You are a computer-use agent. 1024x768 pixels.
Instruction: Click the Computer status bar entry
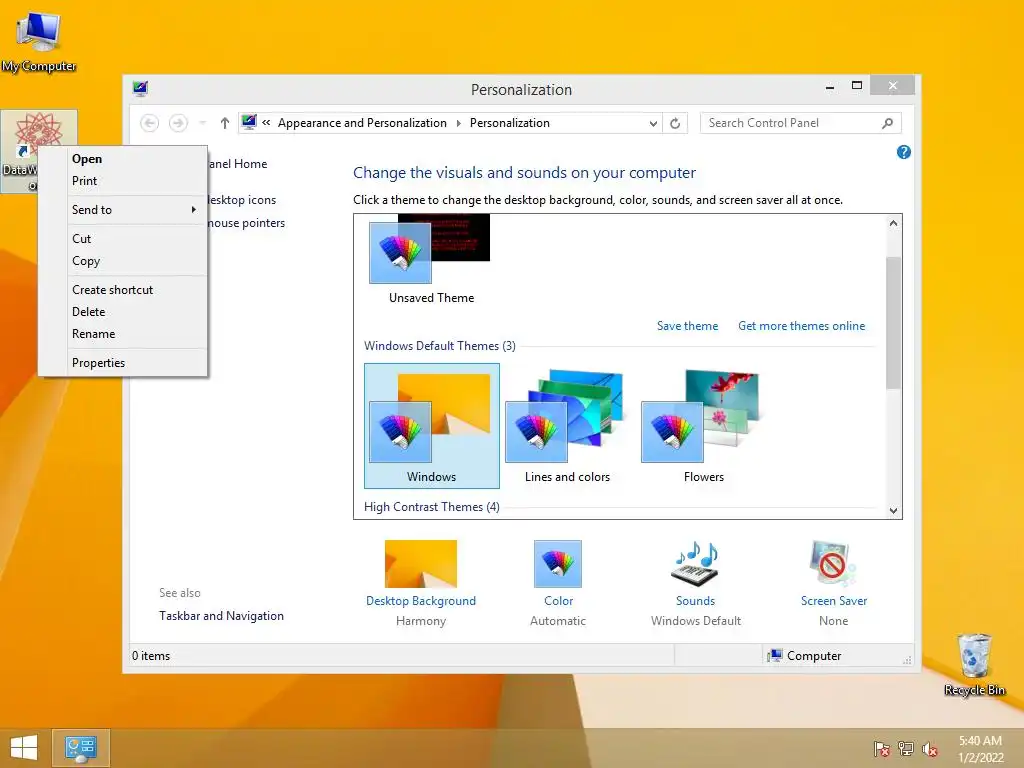(805, 656)
